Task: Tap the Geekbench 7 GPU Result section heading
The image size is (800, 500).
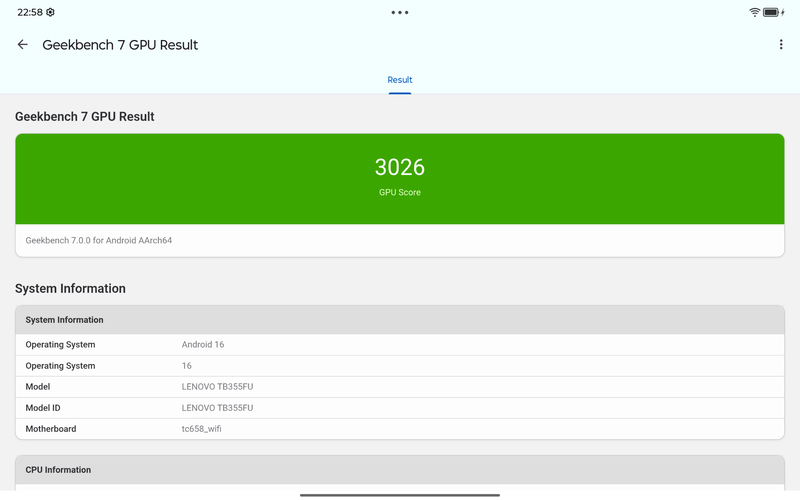Action: click(x=85, y=116)
